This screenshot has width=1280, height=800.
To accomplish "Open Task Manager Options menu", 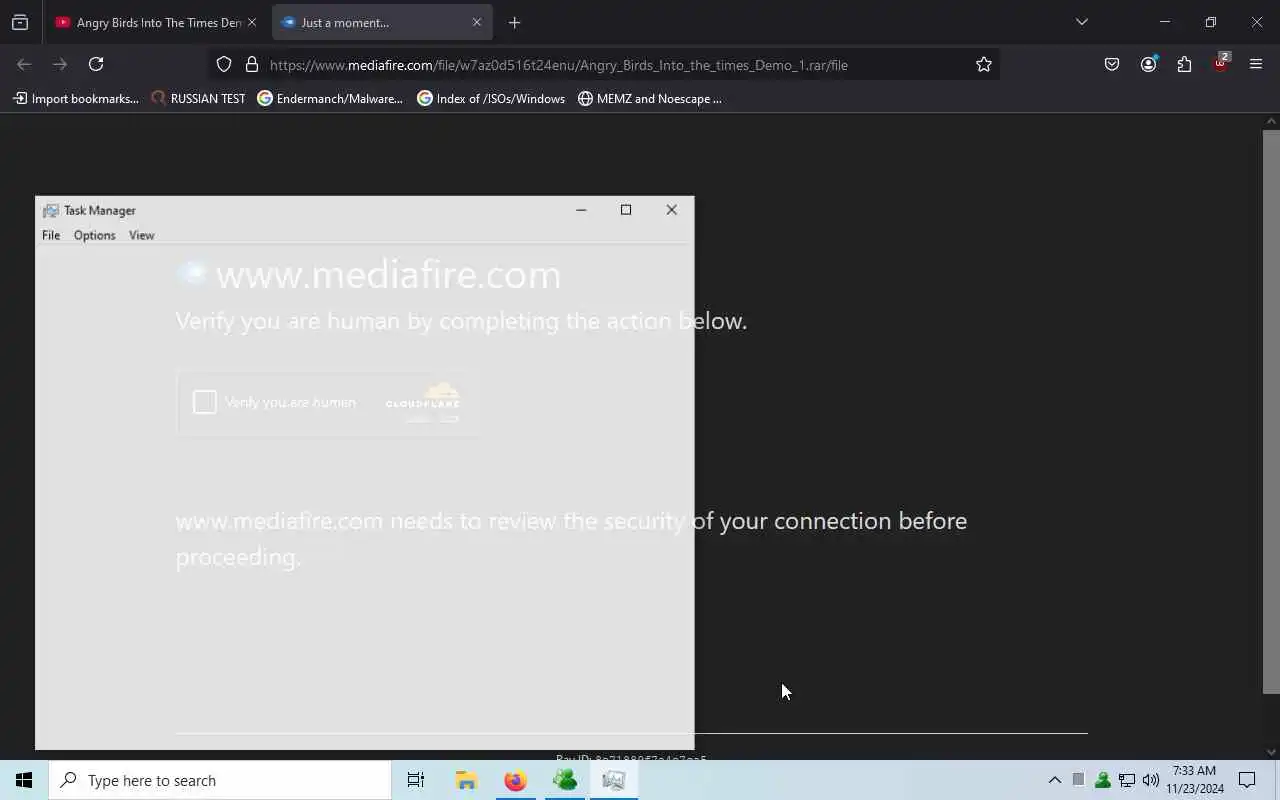I will tap(94, 235).
